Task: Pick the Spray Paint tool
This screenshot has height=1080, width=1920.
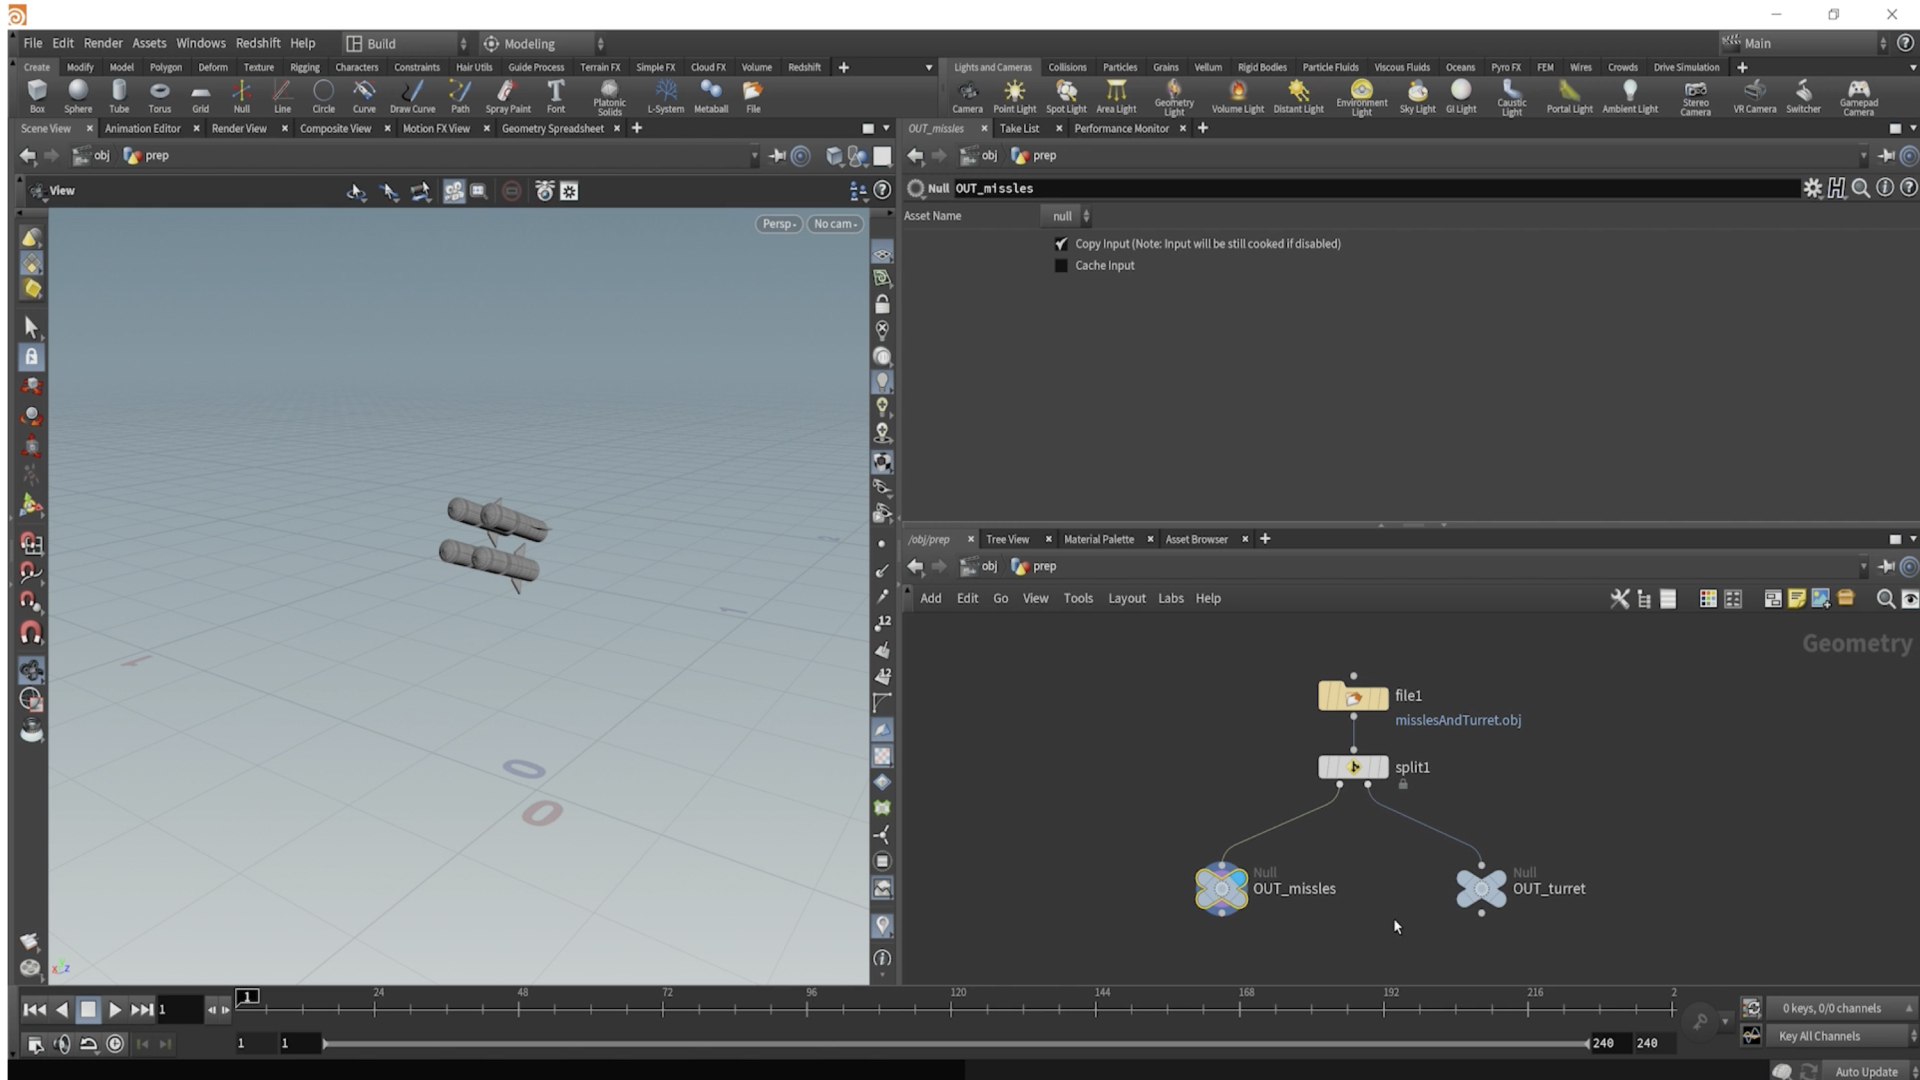Action: click(508, 97)
